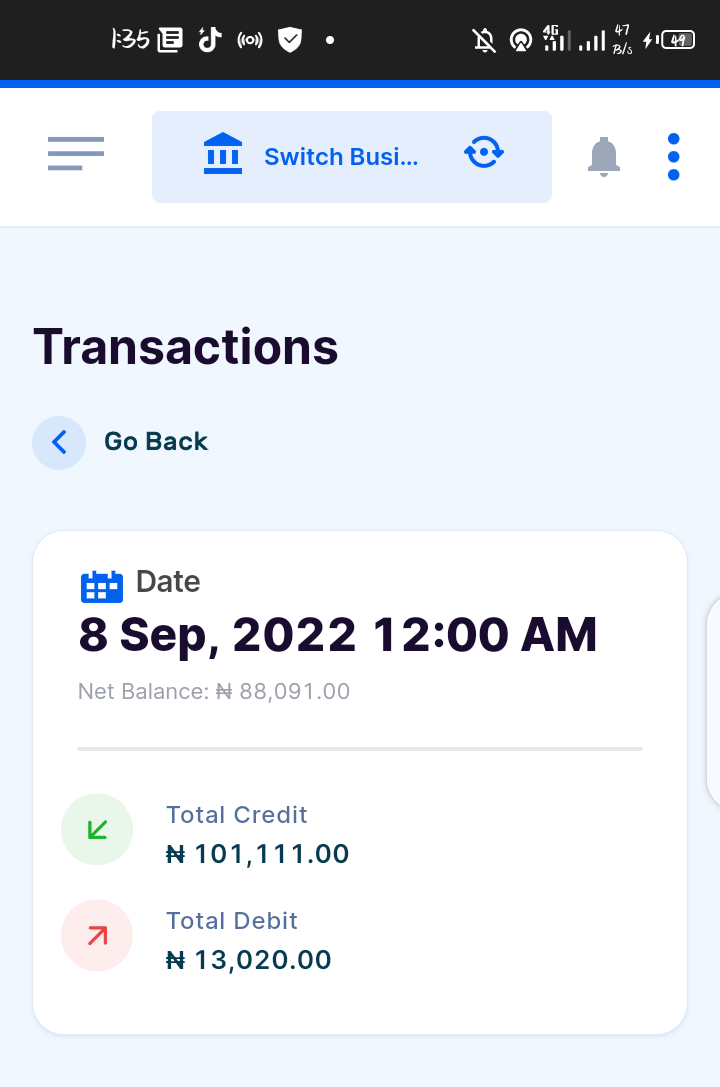Tap the muted bell status icon
The height and width of the screenshot is (1087, 720).
pos(484,41)
